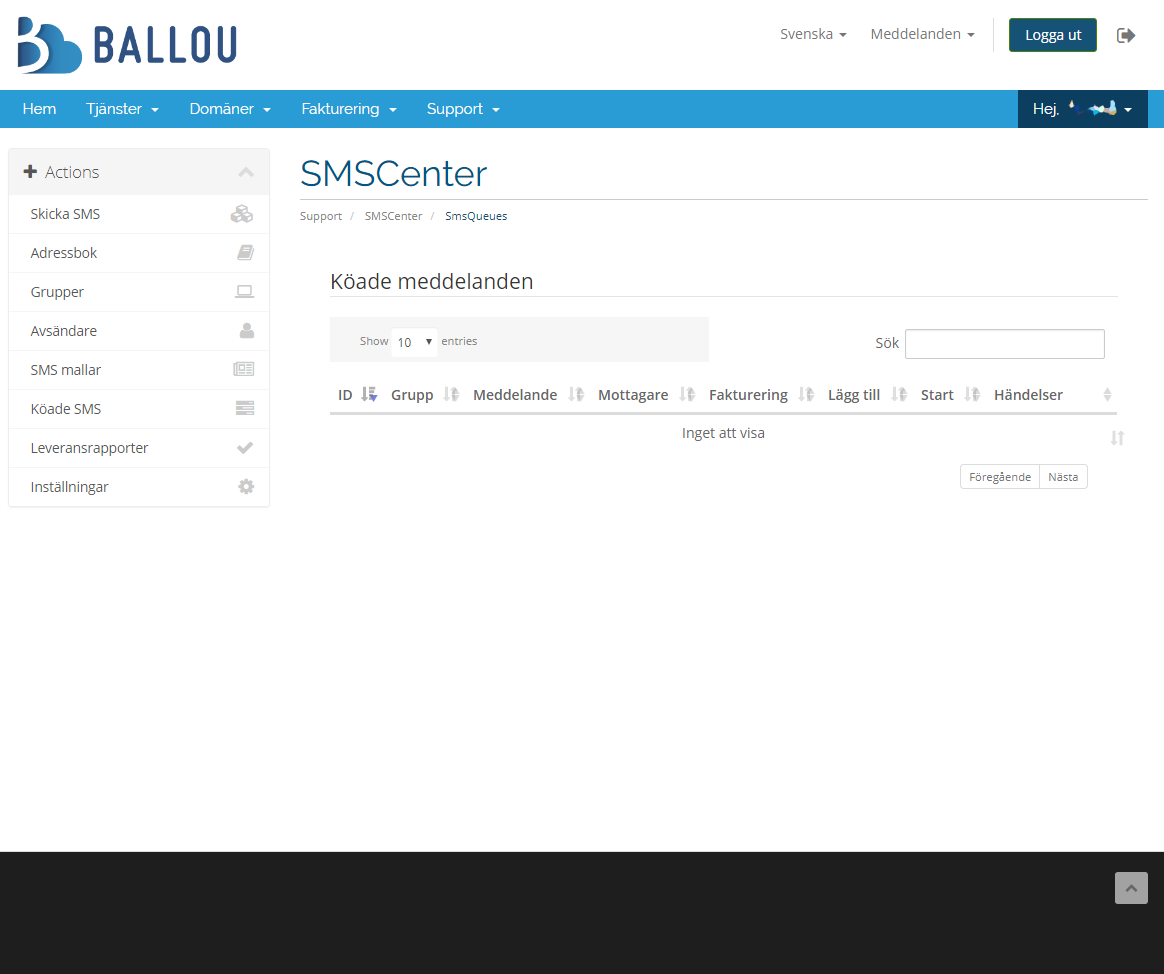Viewport: 1164px width, 974px height.
Task: Click the logout door icon next to Logga ut
Action: [1126, 35]
